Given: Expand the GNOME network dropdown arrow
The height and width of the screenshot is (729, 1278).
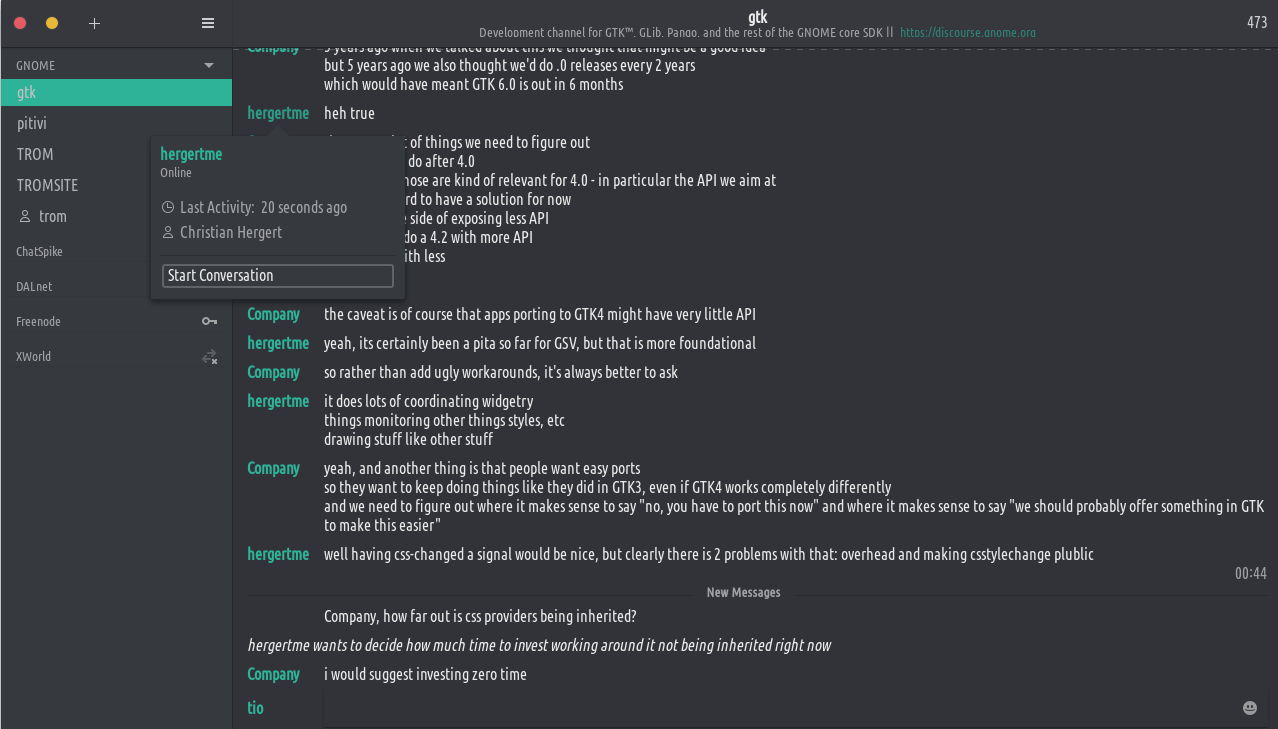Looking at the screenshot, I should coord(209,66).
